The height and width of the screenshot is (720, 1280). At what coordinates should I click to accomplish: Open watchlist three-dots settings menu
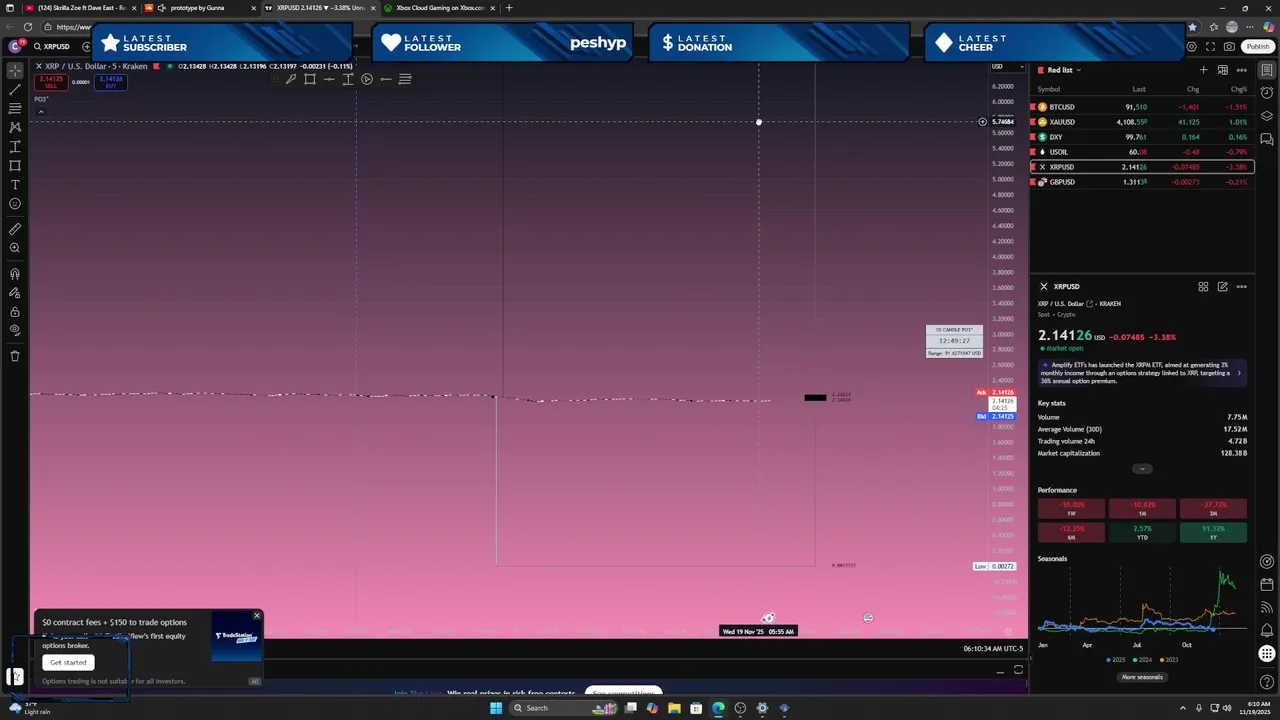coord(1241,70)
